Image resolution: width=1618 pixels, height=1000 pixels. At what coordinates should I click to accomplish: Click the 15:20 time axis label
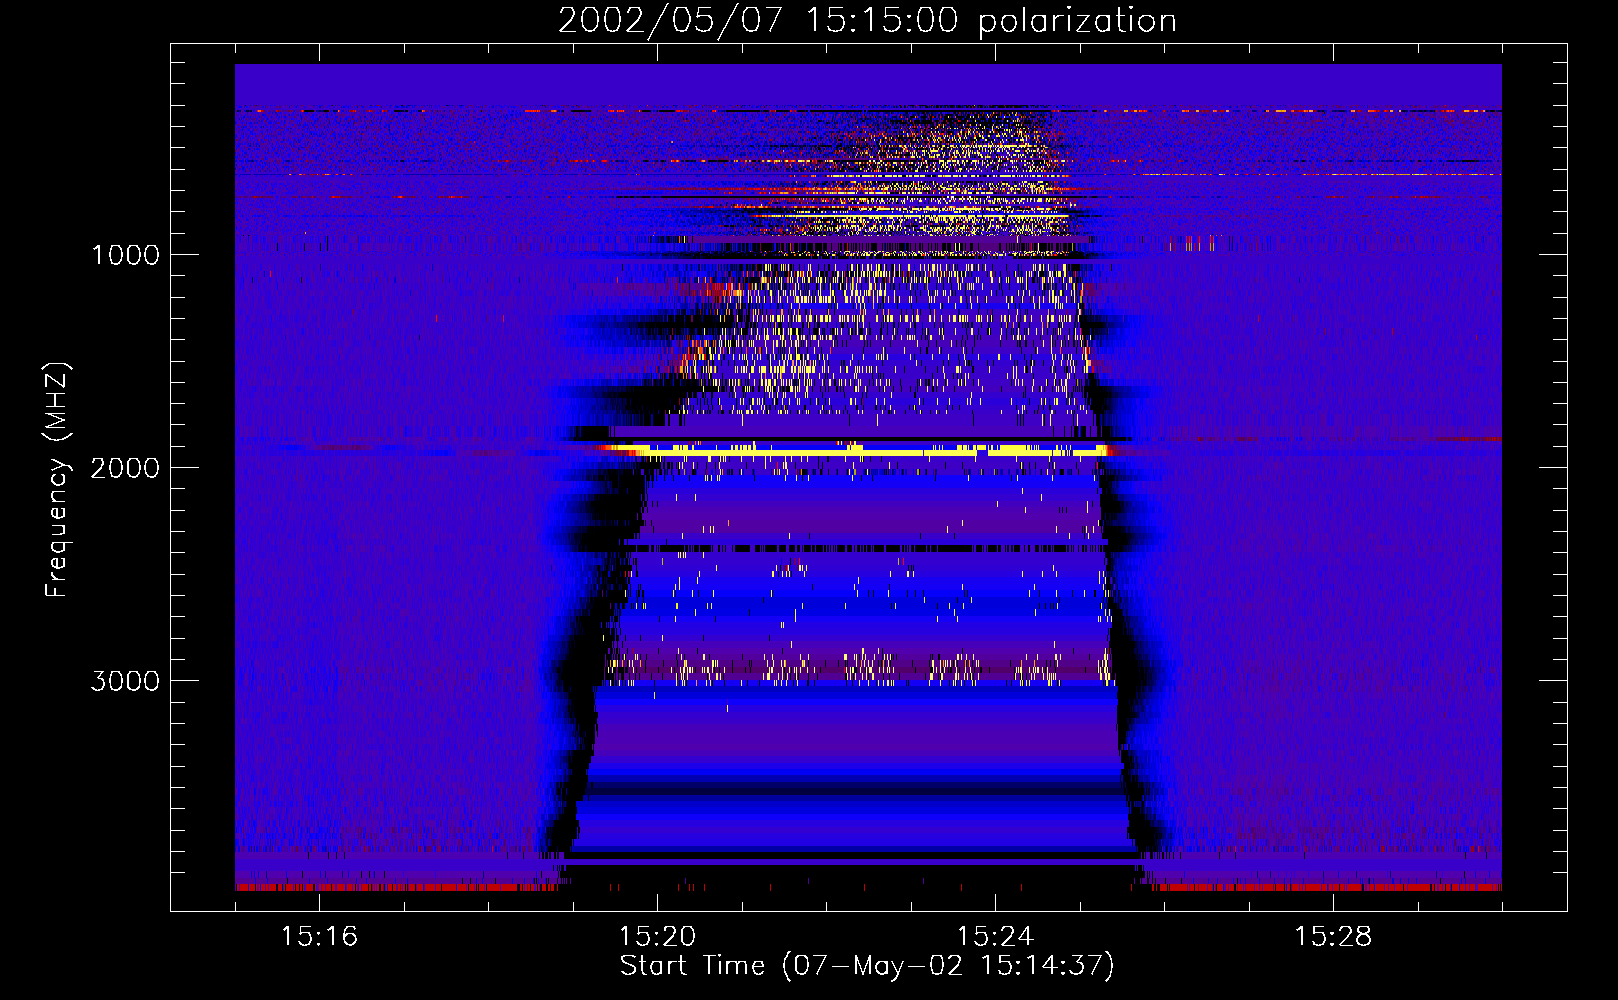(x=657, y=936)
